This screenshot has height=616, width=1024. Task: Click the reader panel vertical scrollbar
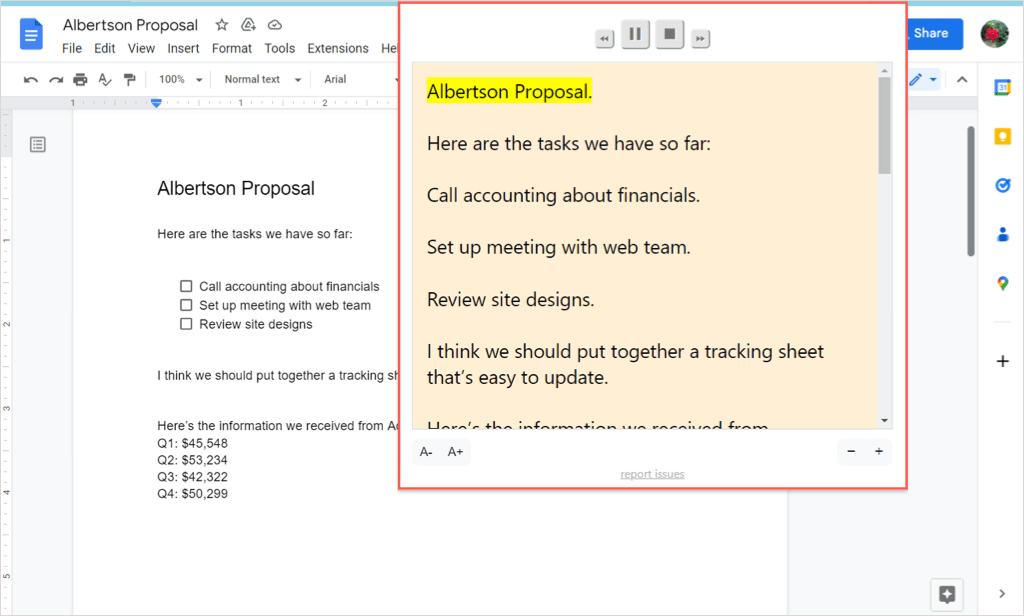pos(884,125)
